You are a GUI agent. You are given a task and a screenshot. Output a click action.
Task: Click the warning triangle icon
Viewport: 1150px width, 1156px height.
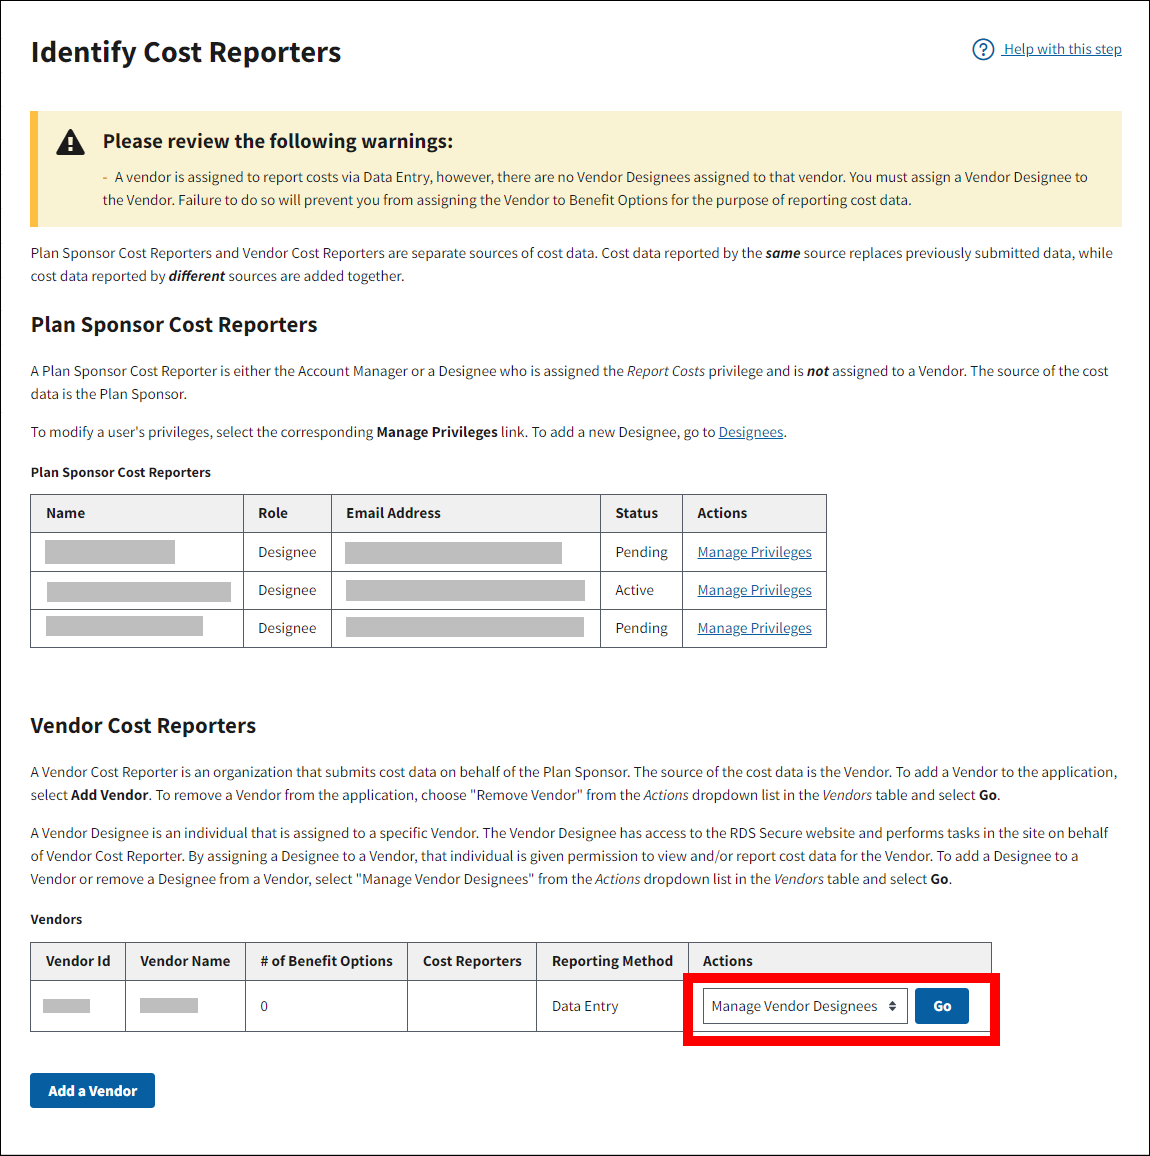click(x=70, y=142)
